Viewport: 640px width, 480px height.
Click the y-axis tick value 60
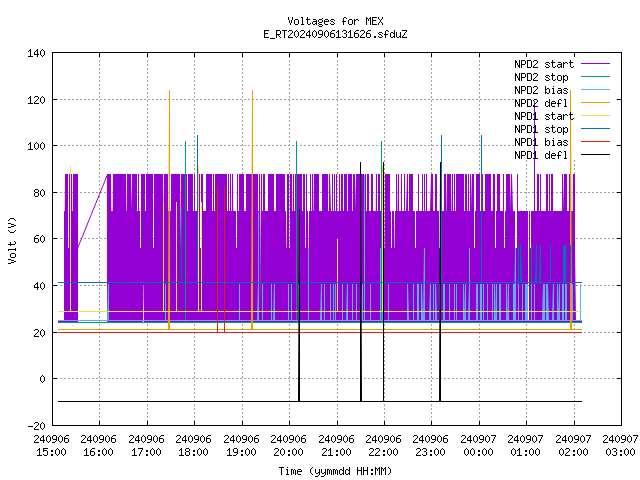(39, 239)
